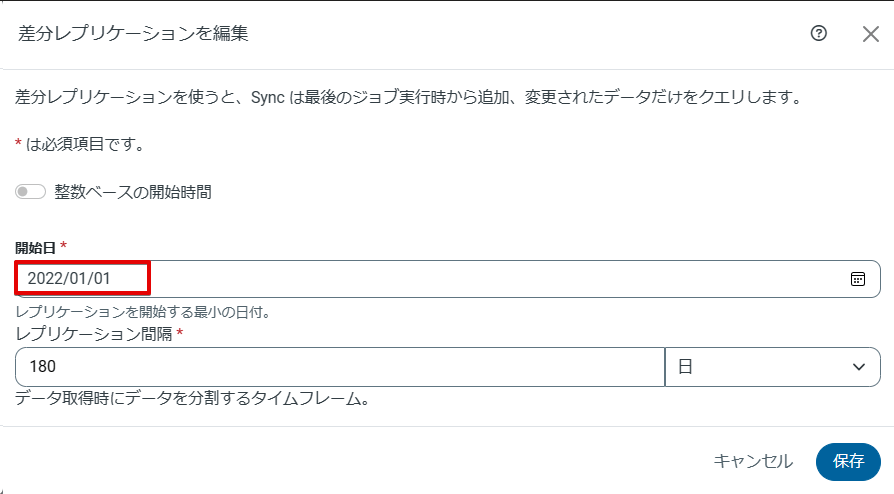Close the 差分レプリケーションを編集 dialog

pyautogui.click(x=870, y=34)
